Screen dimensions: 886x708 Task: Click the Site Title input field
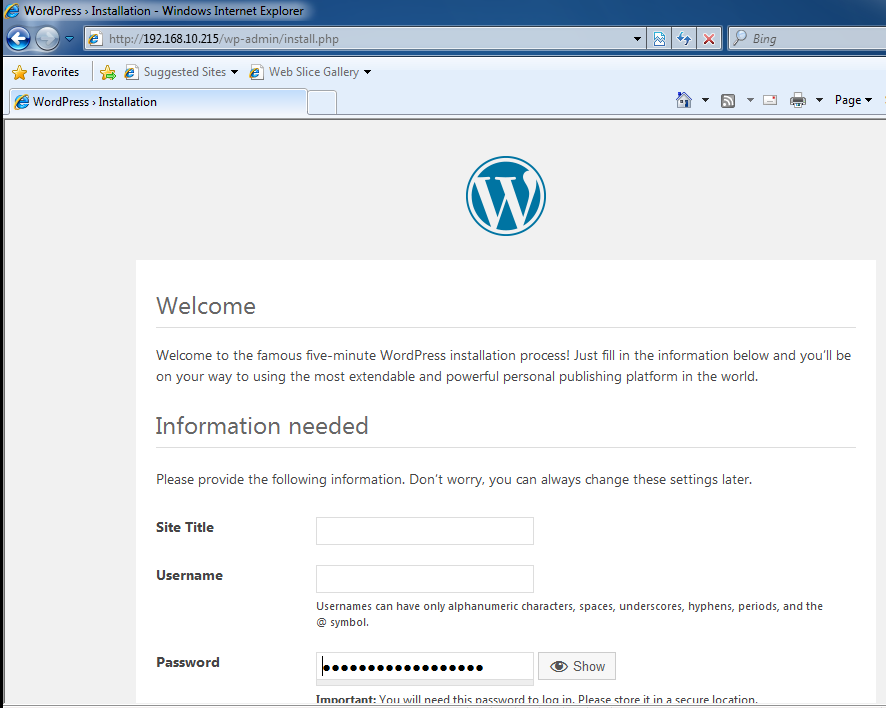(x=424, y=531)
